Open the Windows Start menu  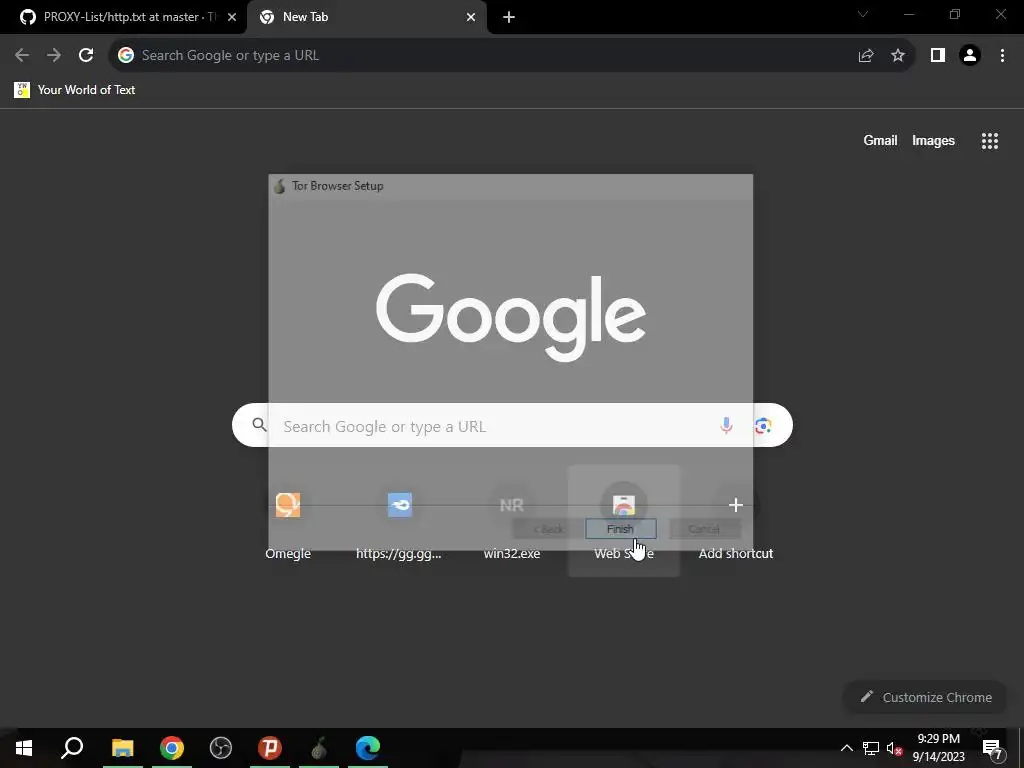coord(24,748)
